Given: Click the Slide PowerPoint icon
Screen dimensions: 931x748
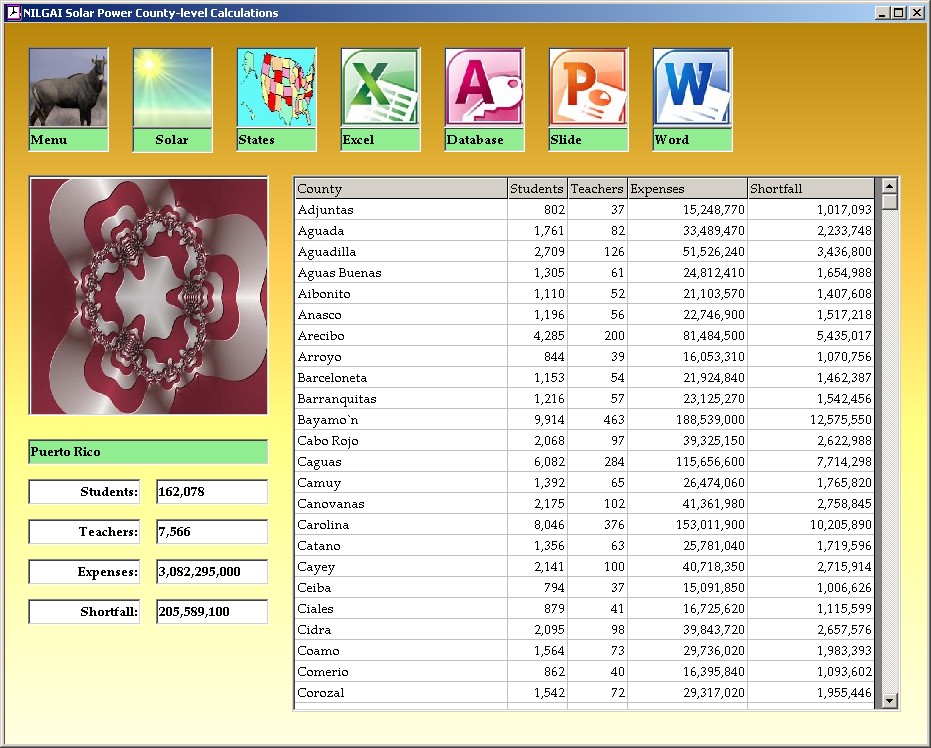Looking at the screenshot, I should (588, 88).
